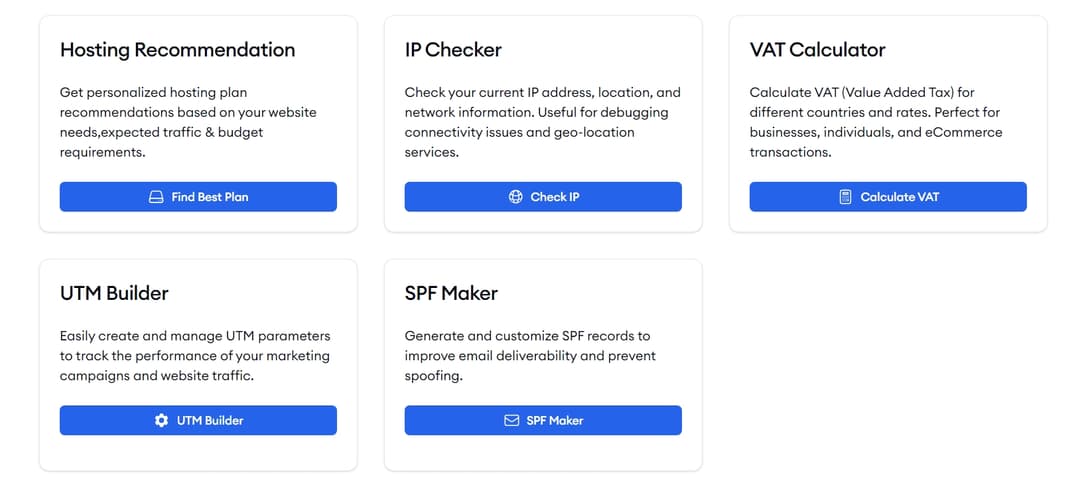Click the globe icon on Check IP
This screenshot has width=1080, height=493.
tap(516, 197)
